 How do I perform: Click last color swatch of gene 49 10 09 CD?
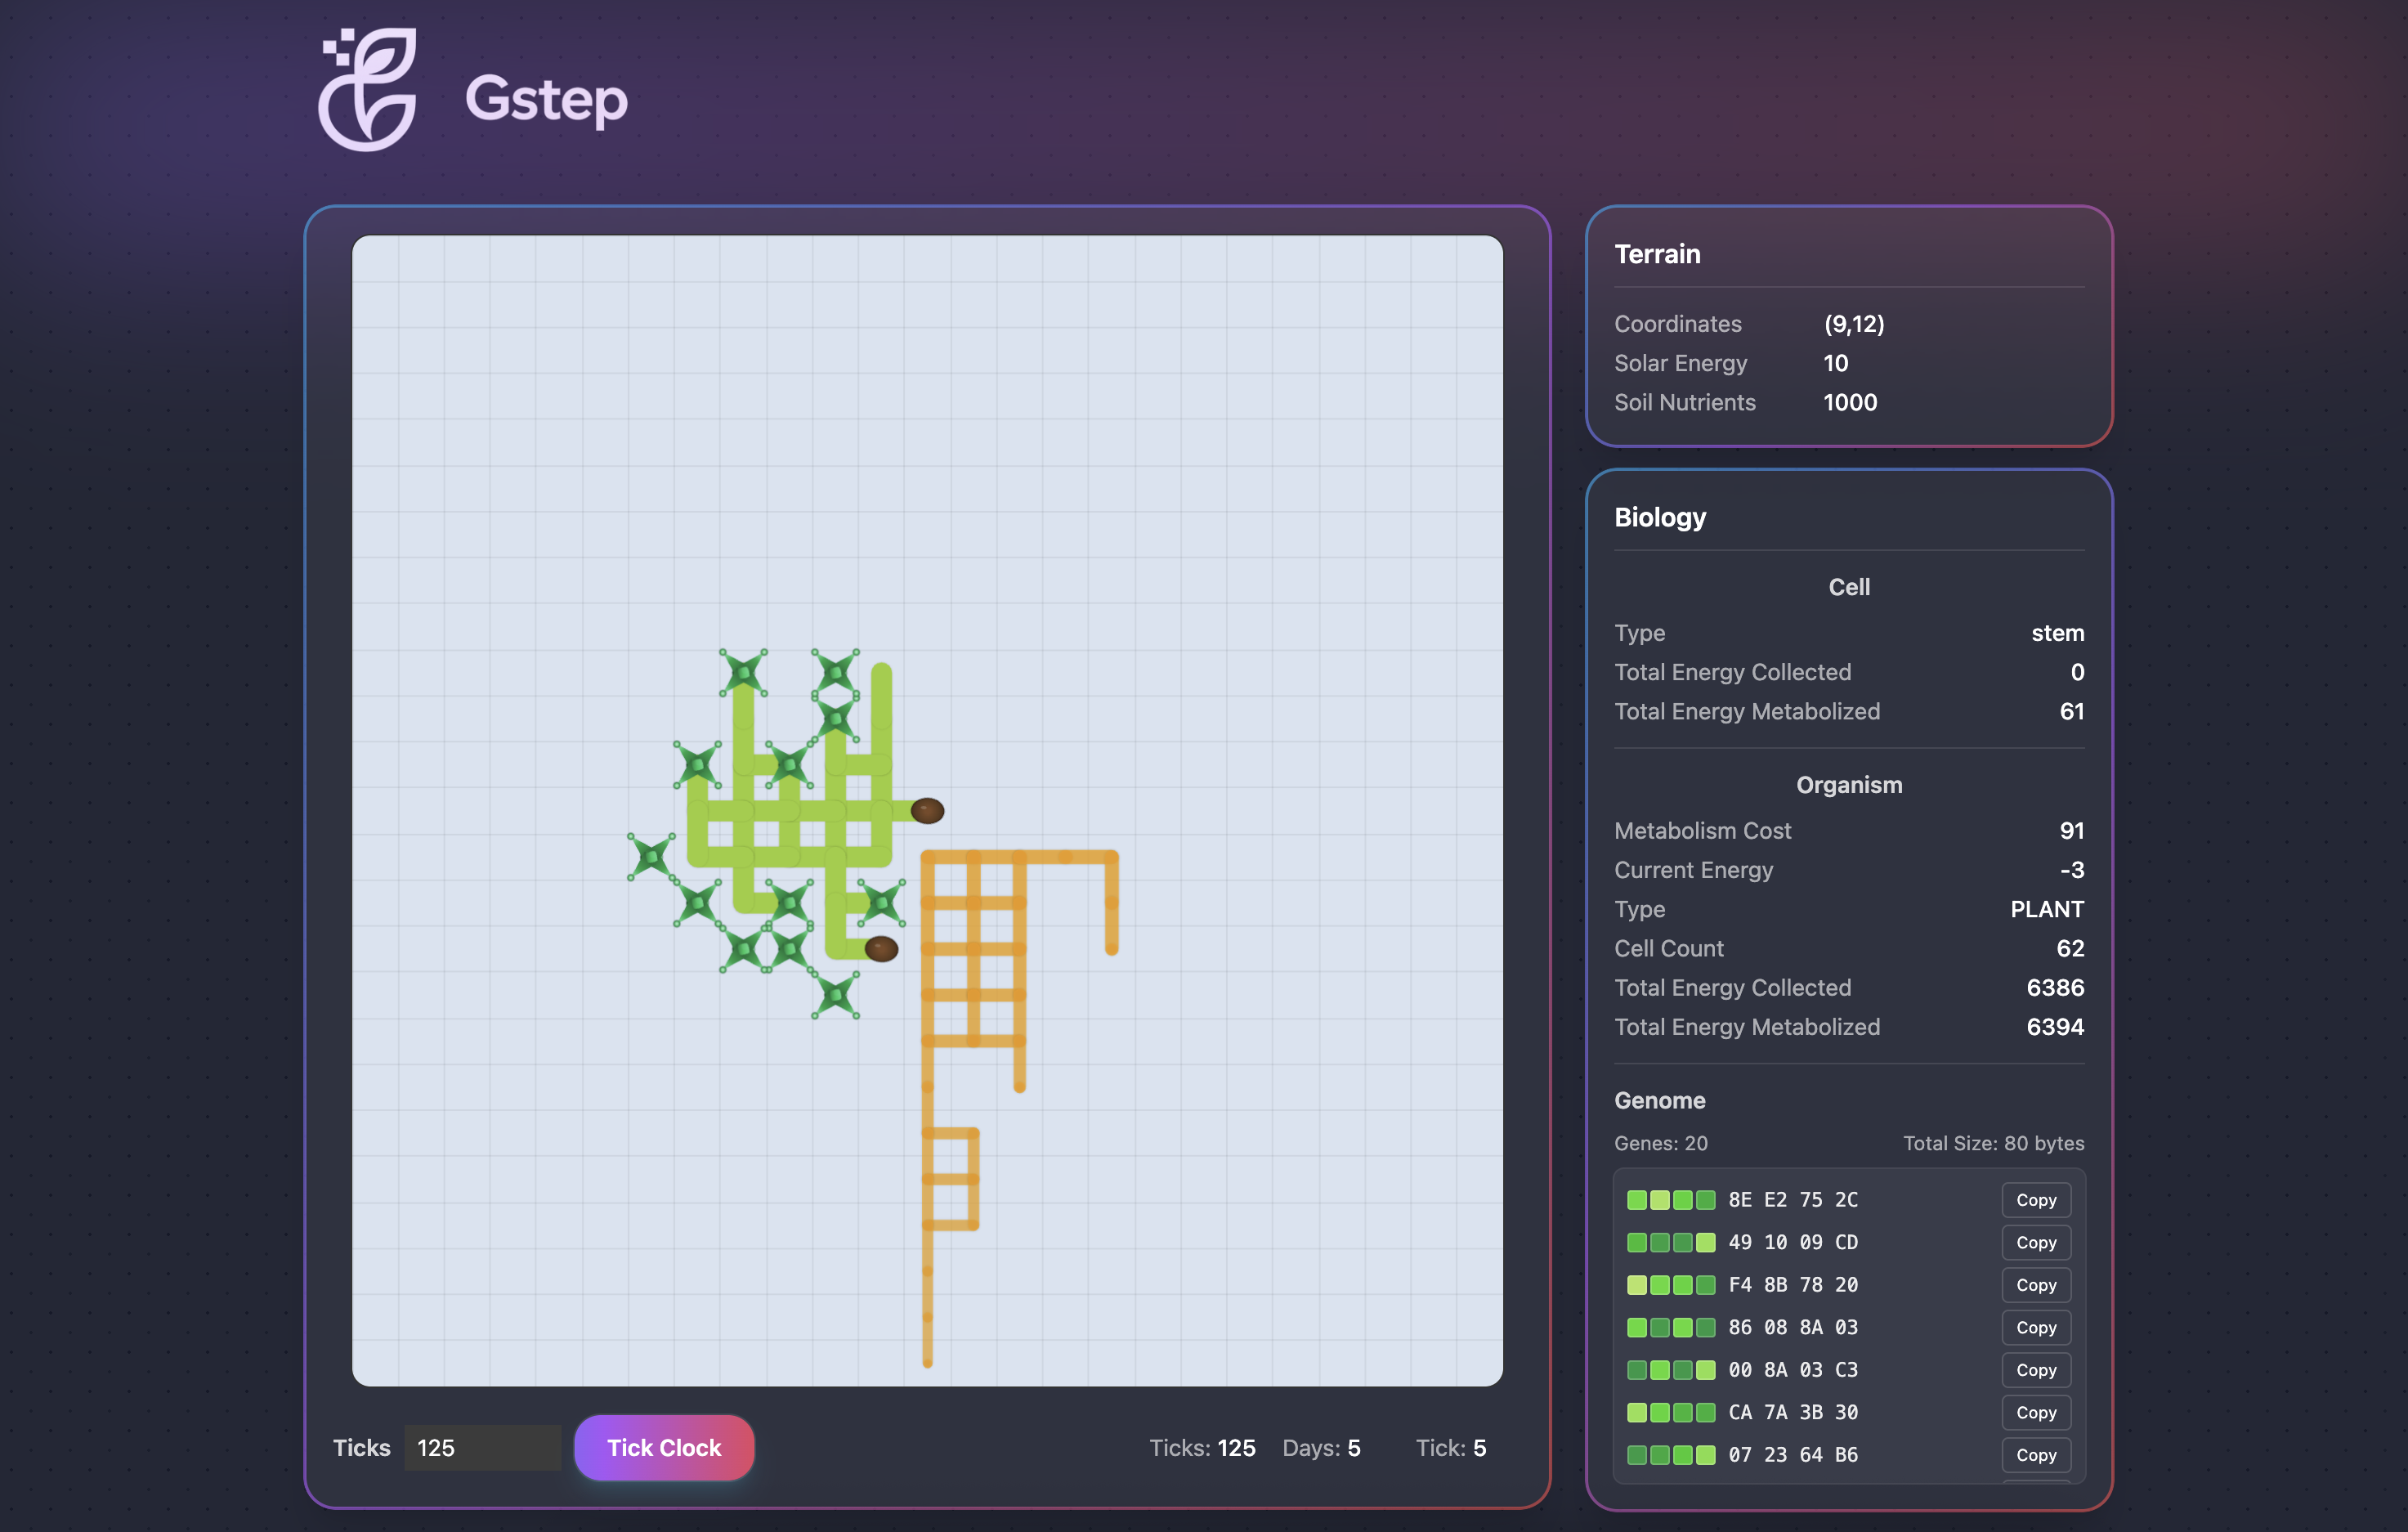tap(1705, 1242)
